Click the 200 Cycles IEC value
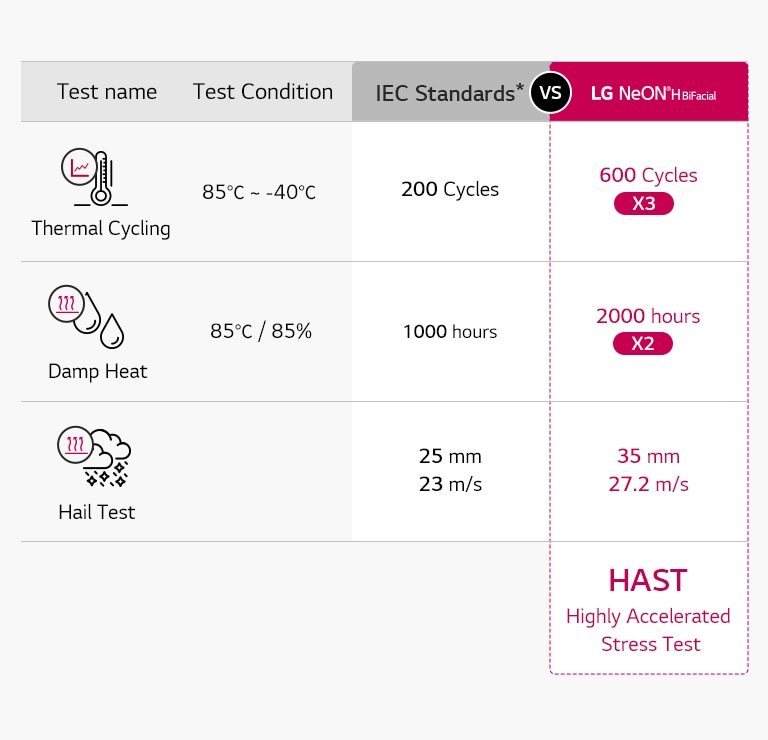This screenshot has height=740, width=768. click(450, 189)
